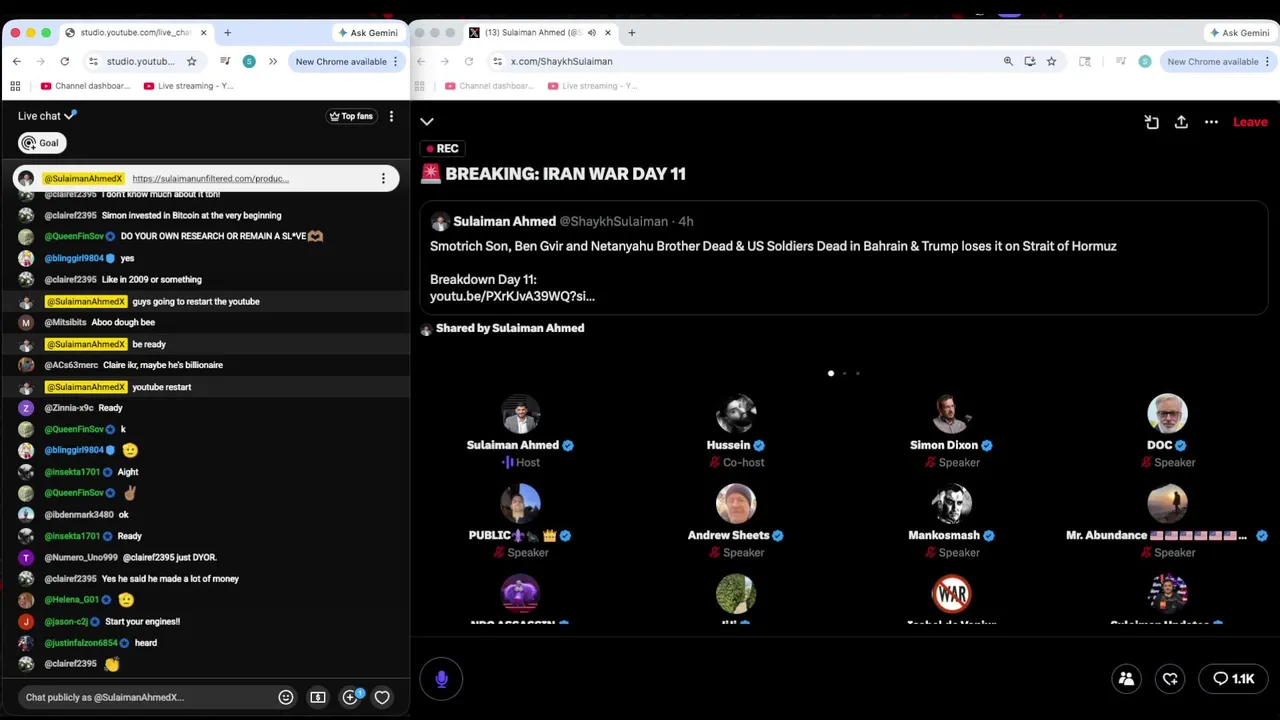Open Top fans in live chat
The image size is (1280, 720).
coord(351,116)
